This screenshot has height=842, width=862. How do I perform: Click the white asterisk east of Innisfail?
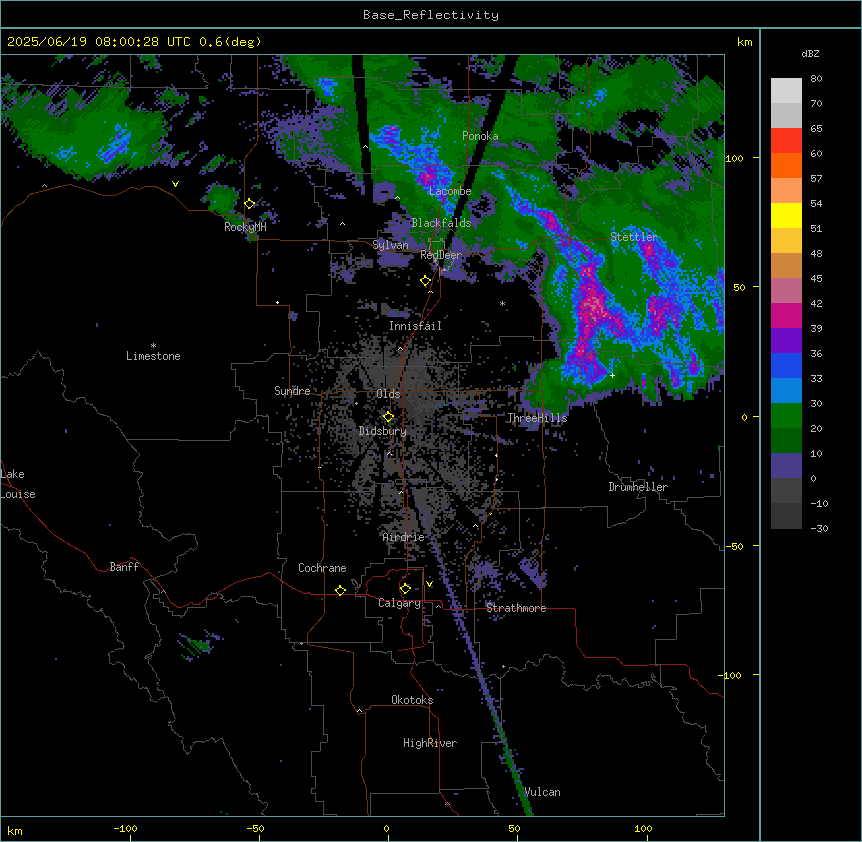coord(502,304)
